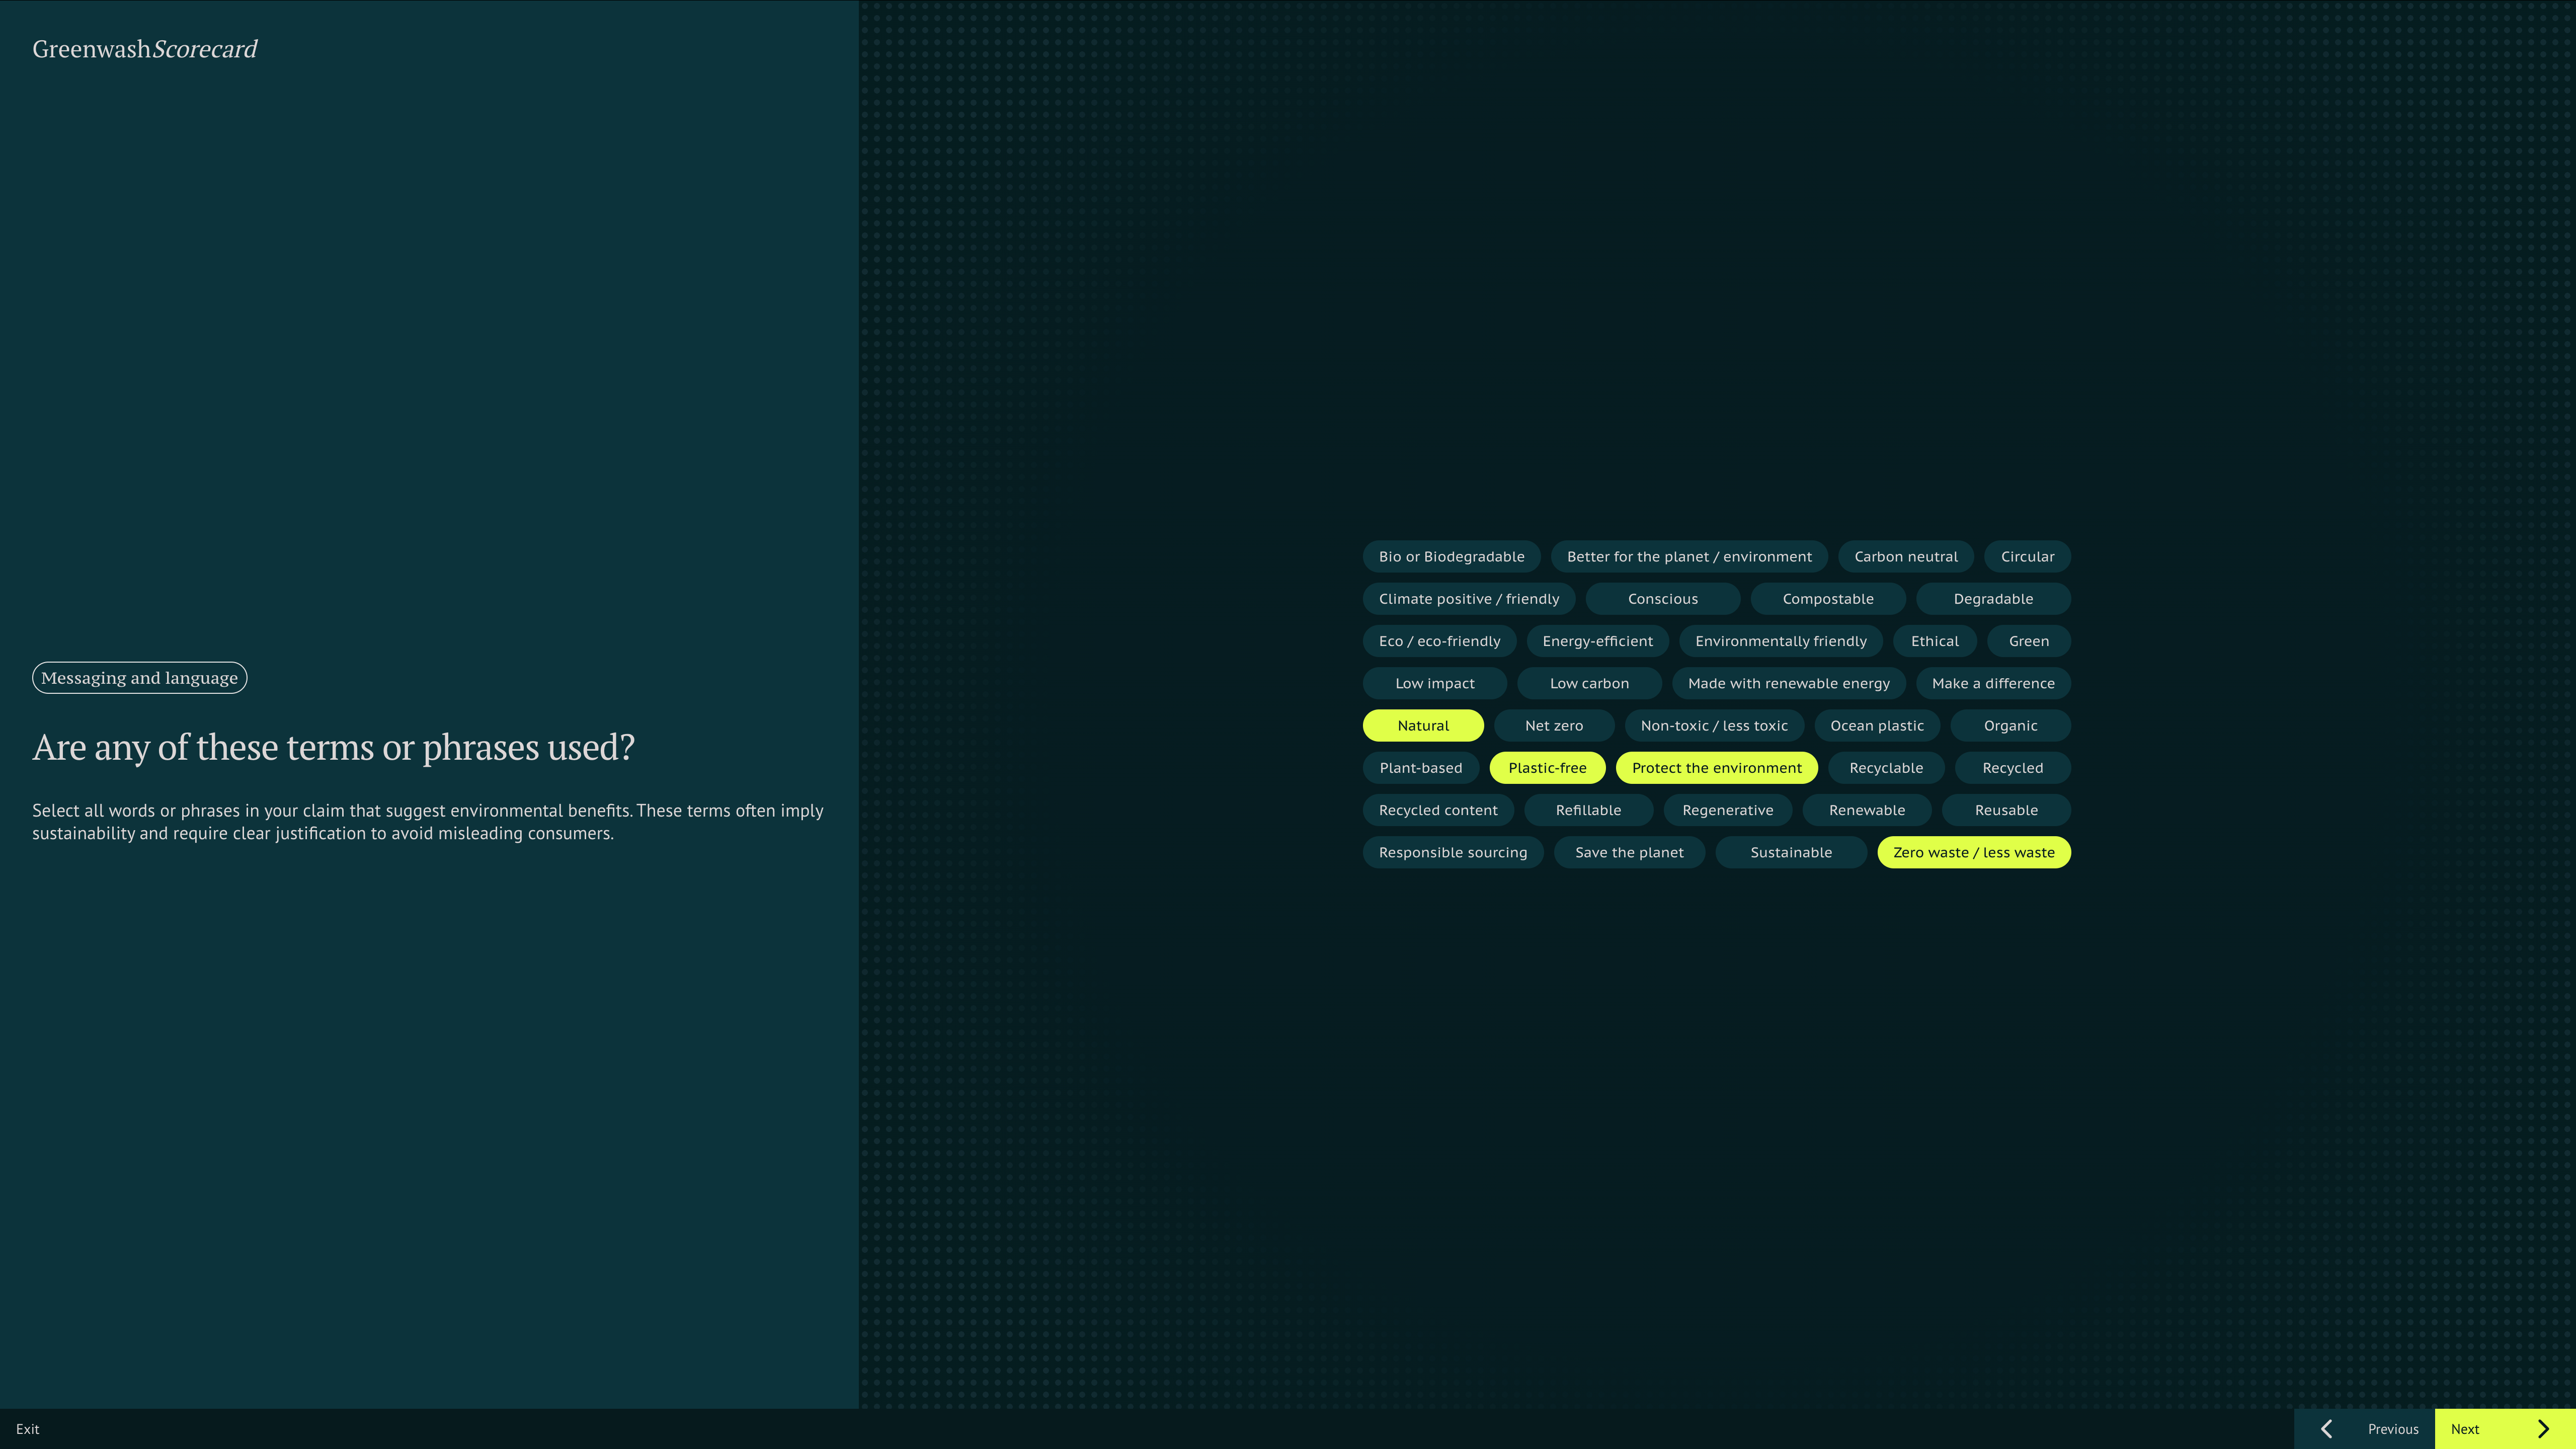
Task: Choose the Net zero phrase
Action: point(1553,726)
